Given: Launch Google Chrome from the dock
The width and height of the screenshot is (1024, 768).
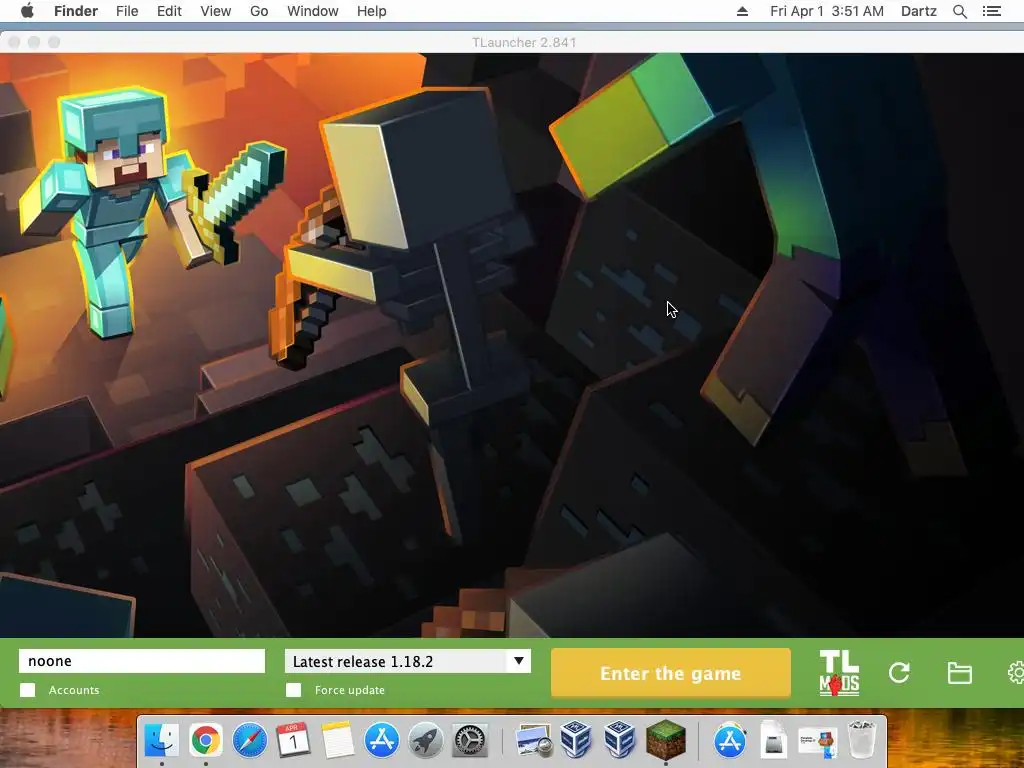Looking at the screenshot, I should point(206,741).
